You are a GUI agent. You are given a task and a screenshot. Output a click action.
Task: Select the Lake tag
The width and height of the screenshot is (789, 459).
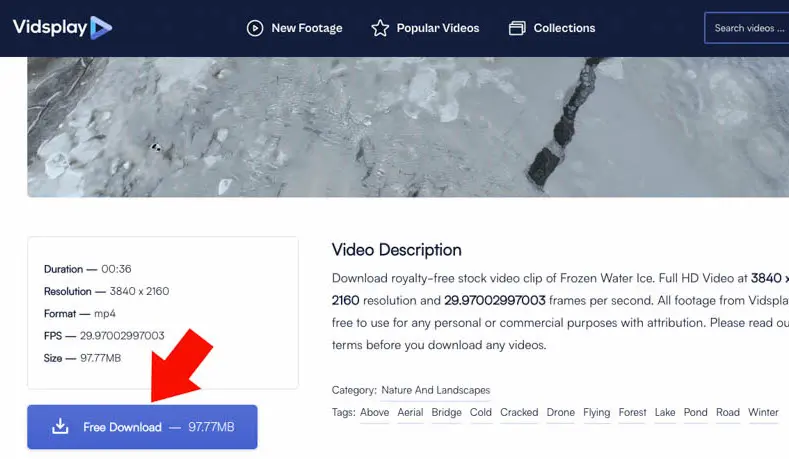point(665,412)
